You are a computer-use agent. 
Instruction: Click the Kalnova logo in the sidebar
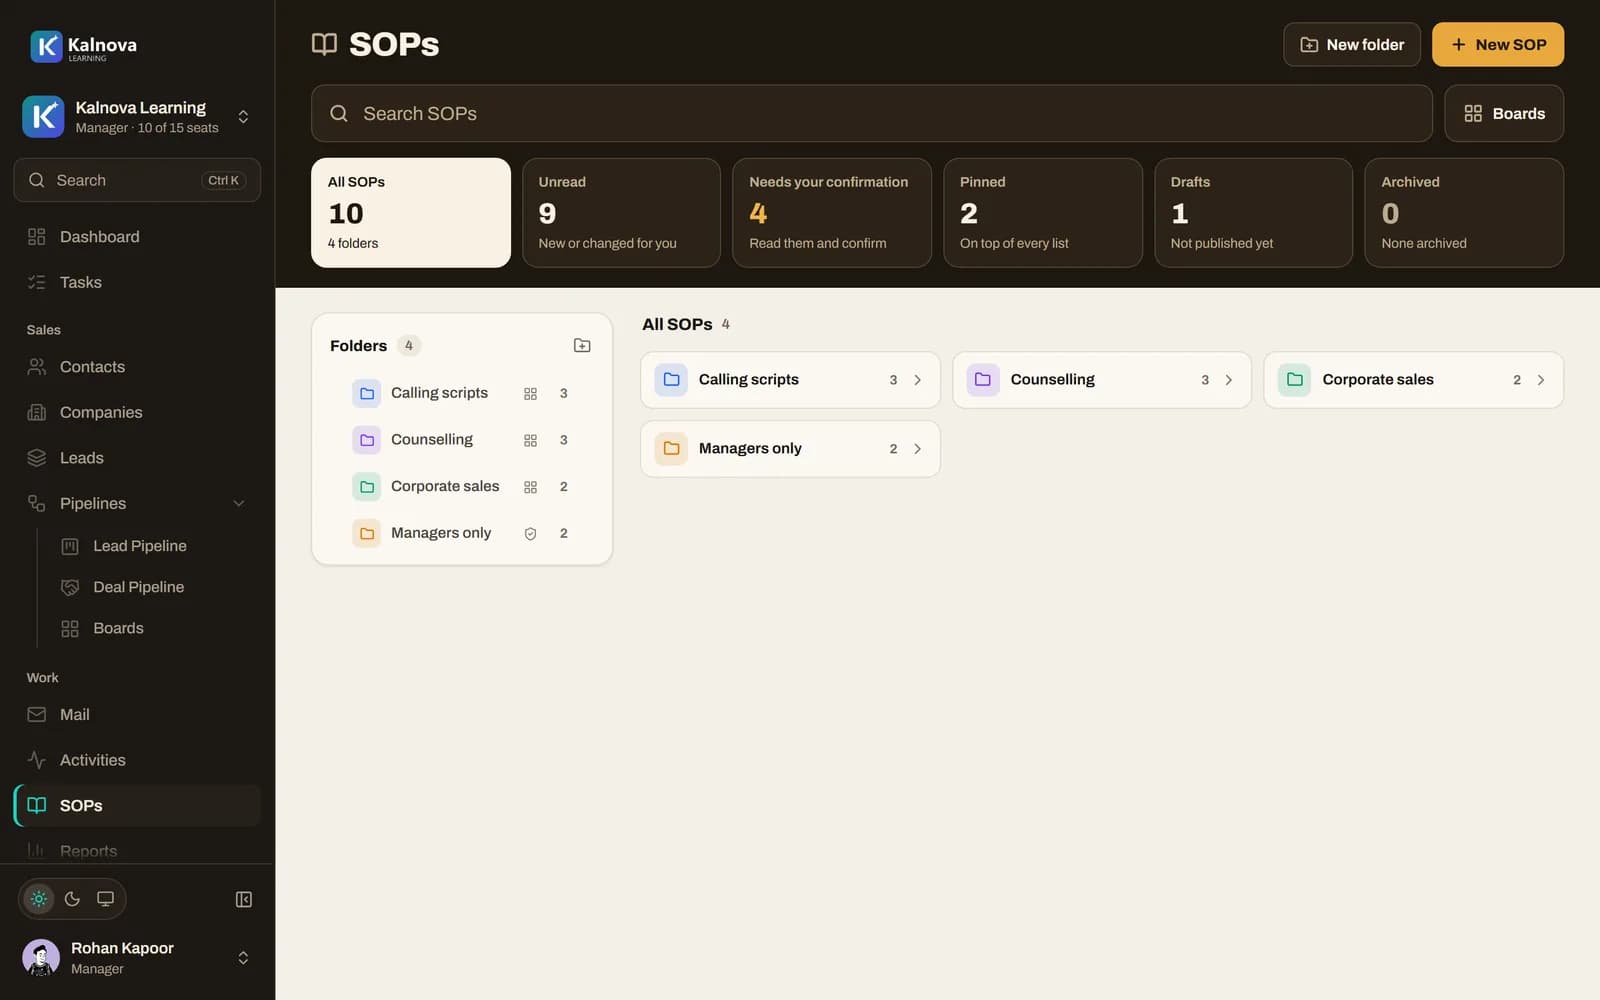pos(83,46)
